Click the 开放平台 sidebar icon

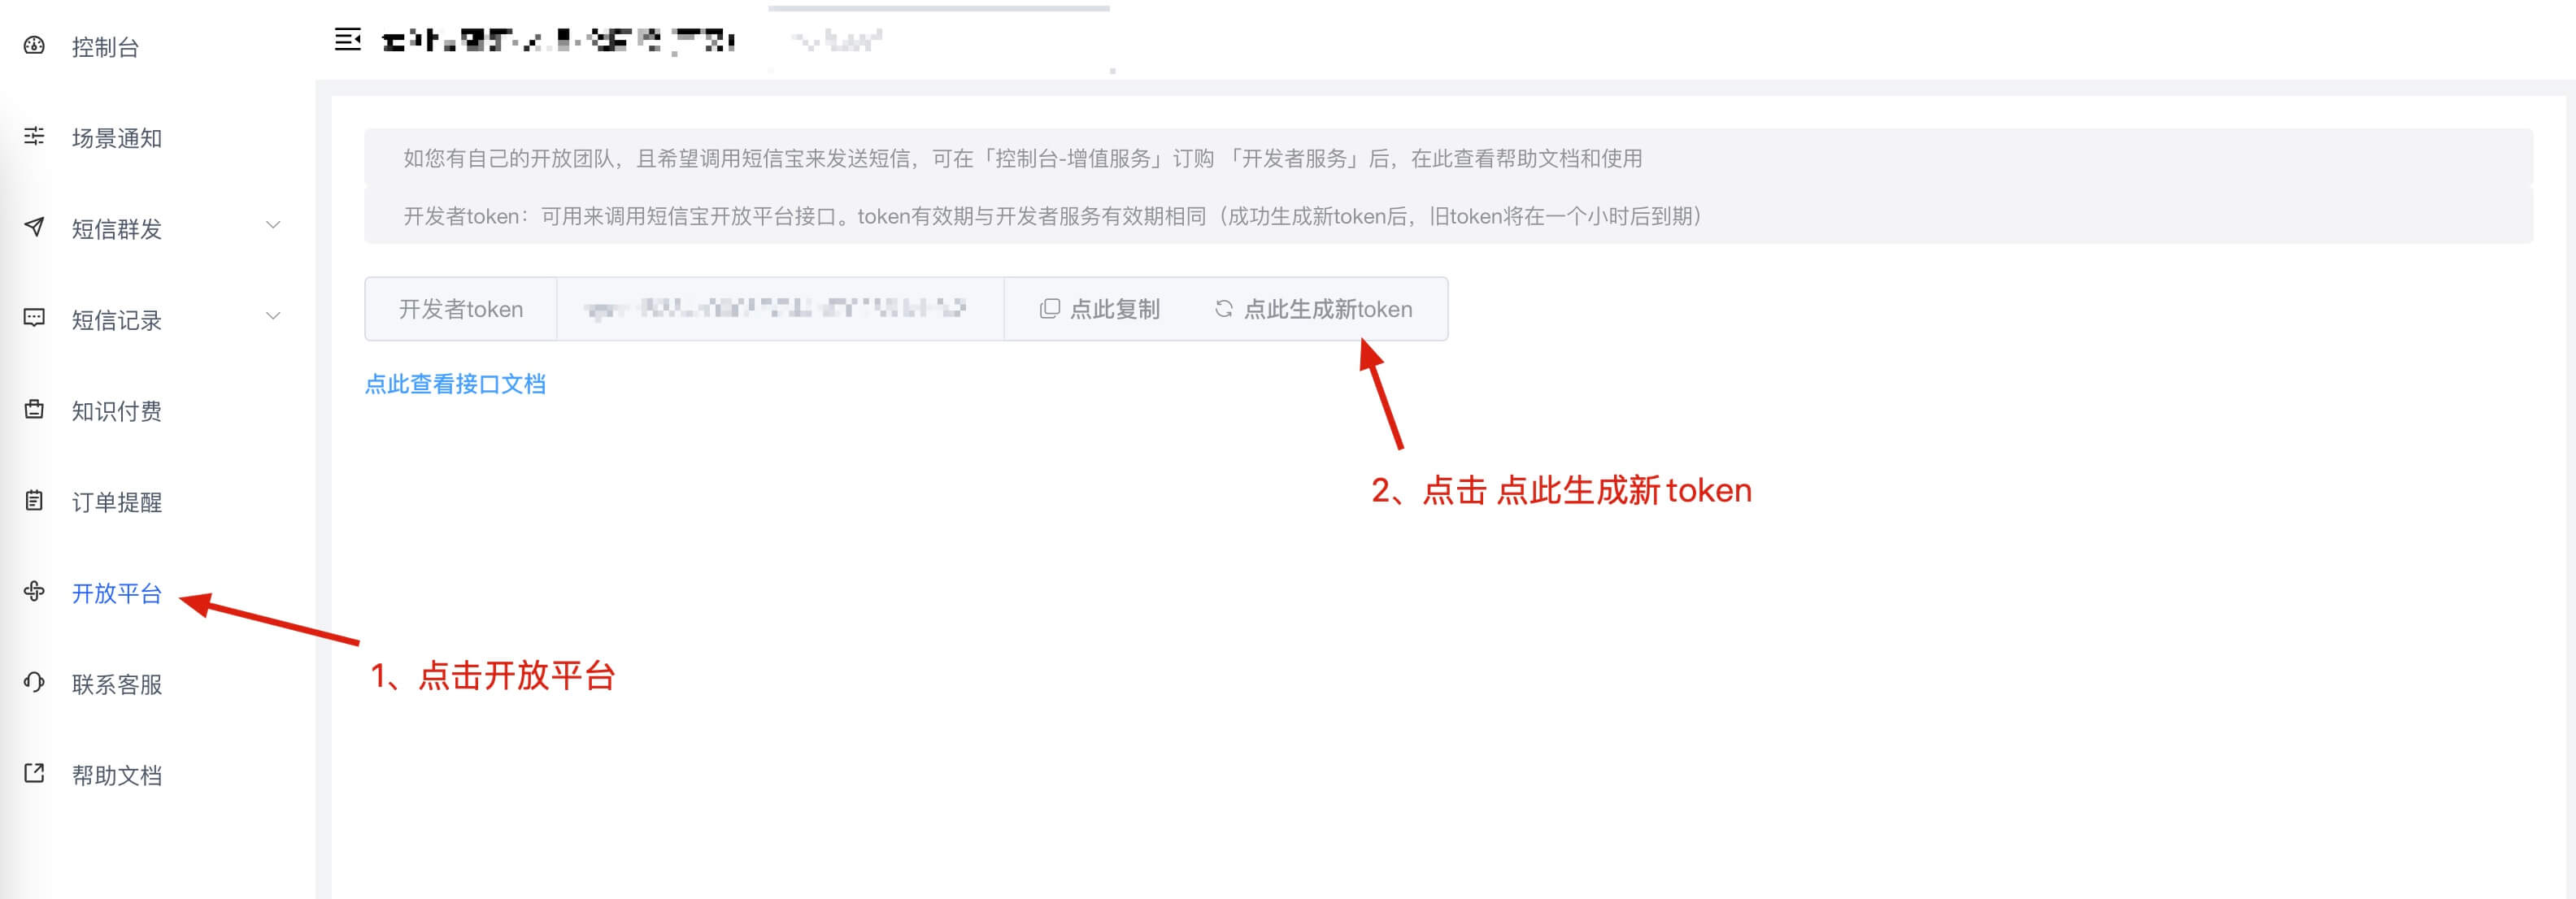coord(34,591)
